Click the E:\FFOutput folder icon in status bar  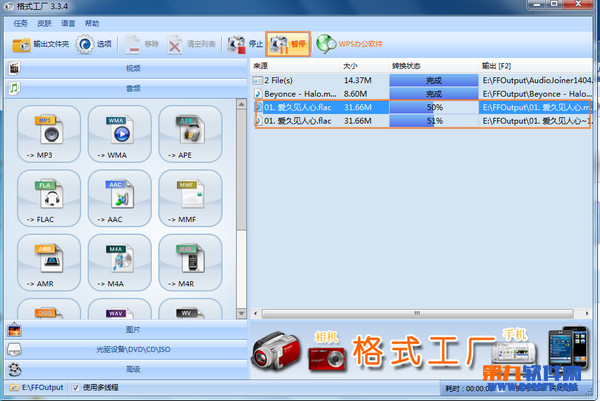point(14,388)
